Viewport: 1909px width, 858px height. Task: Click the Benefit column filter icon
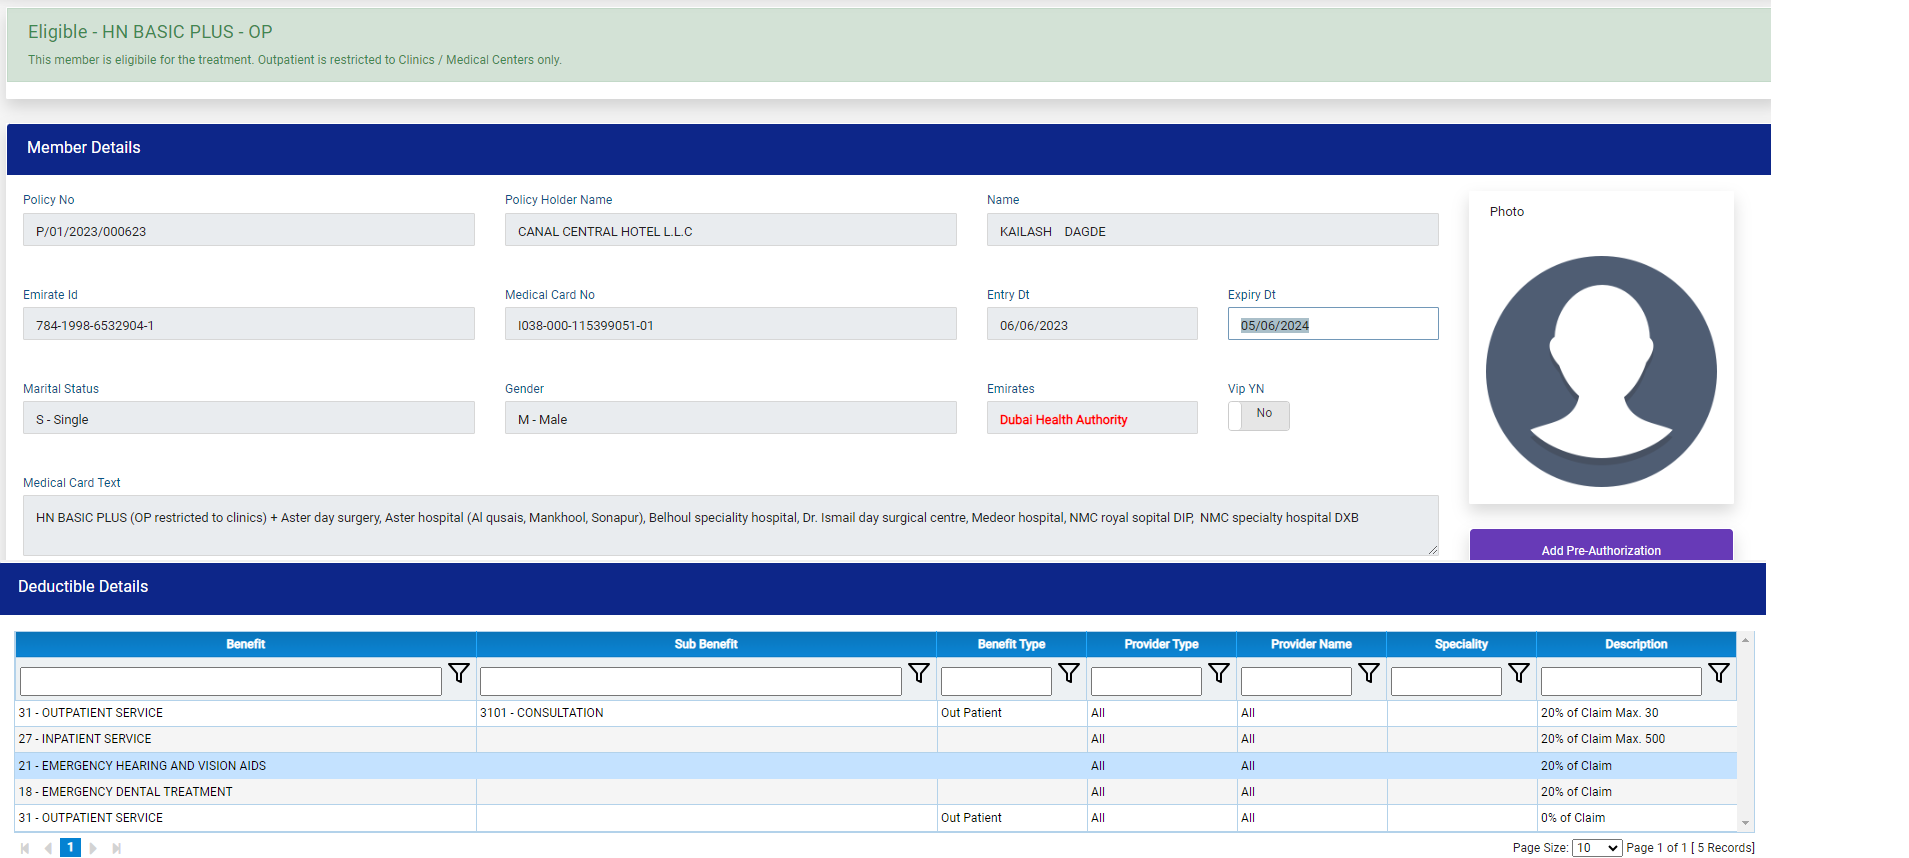pyautogui.click(x=459, y=674)
